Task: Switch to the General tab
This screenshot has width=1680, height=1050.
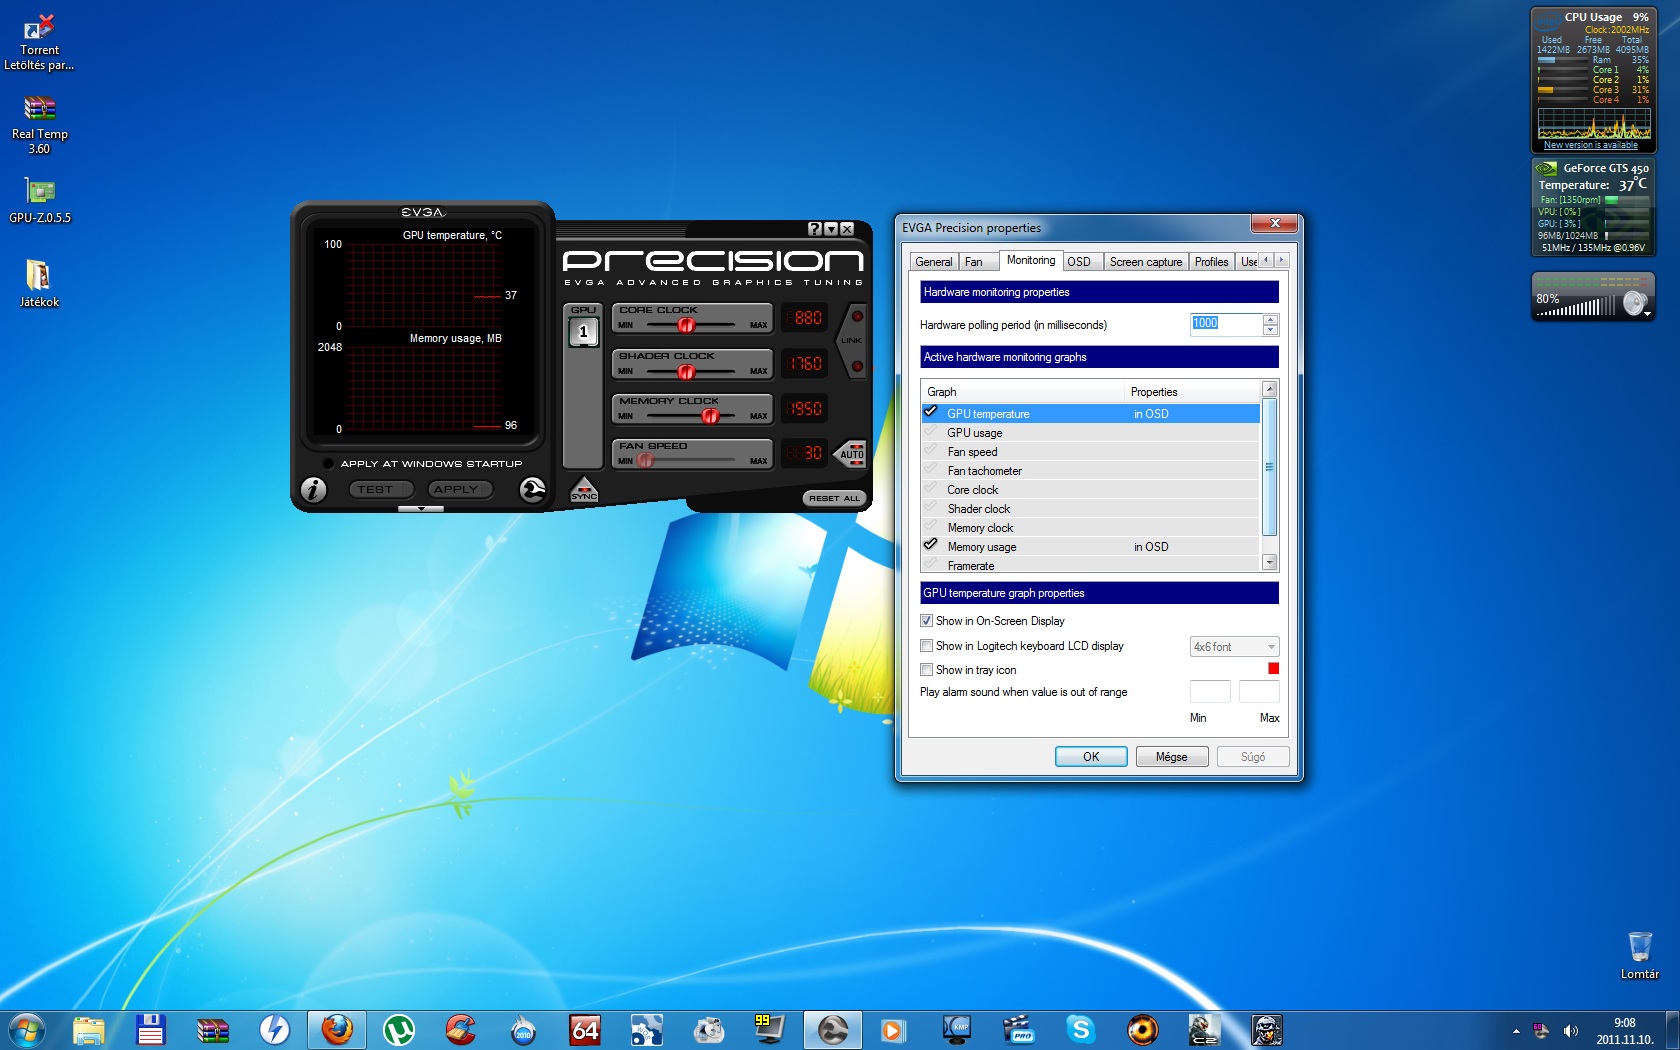Action: [x=934, y=262]
